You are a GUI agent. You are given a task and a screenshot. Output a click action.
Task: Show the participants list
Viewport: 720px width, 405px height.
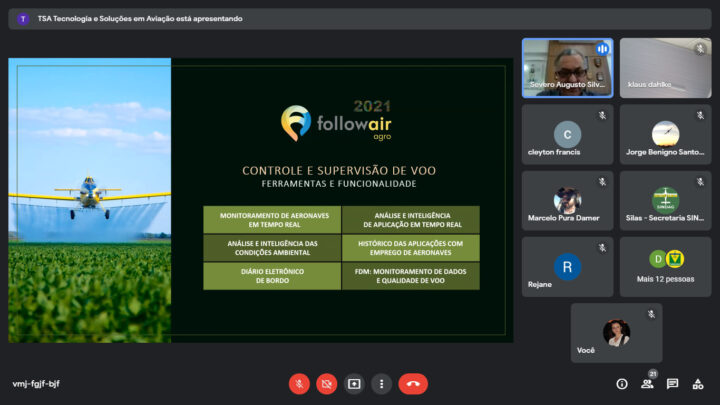click(647, 383)
